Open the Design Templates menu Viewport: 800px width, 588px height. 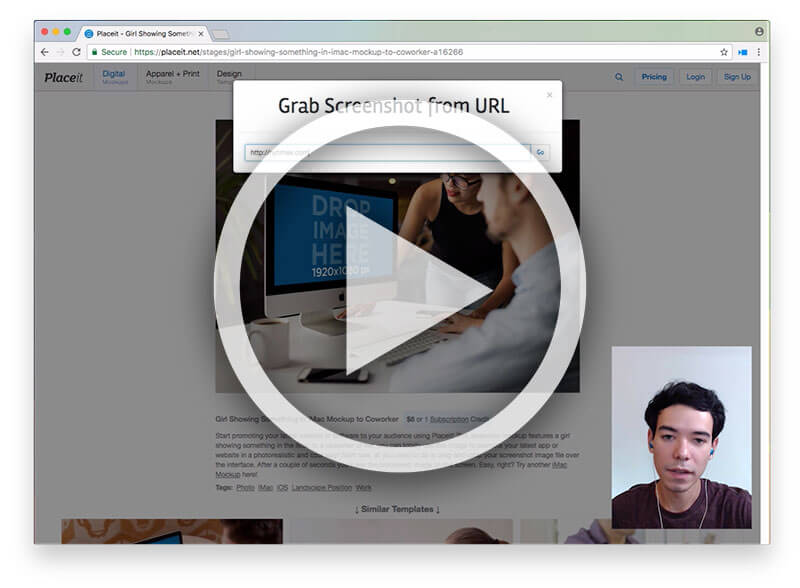coord(229,77)
